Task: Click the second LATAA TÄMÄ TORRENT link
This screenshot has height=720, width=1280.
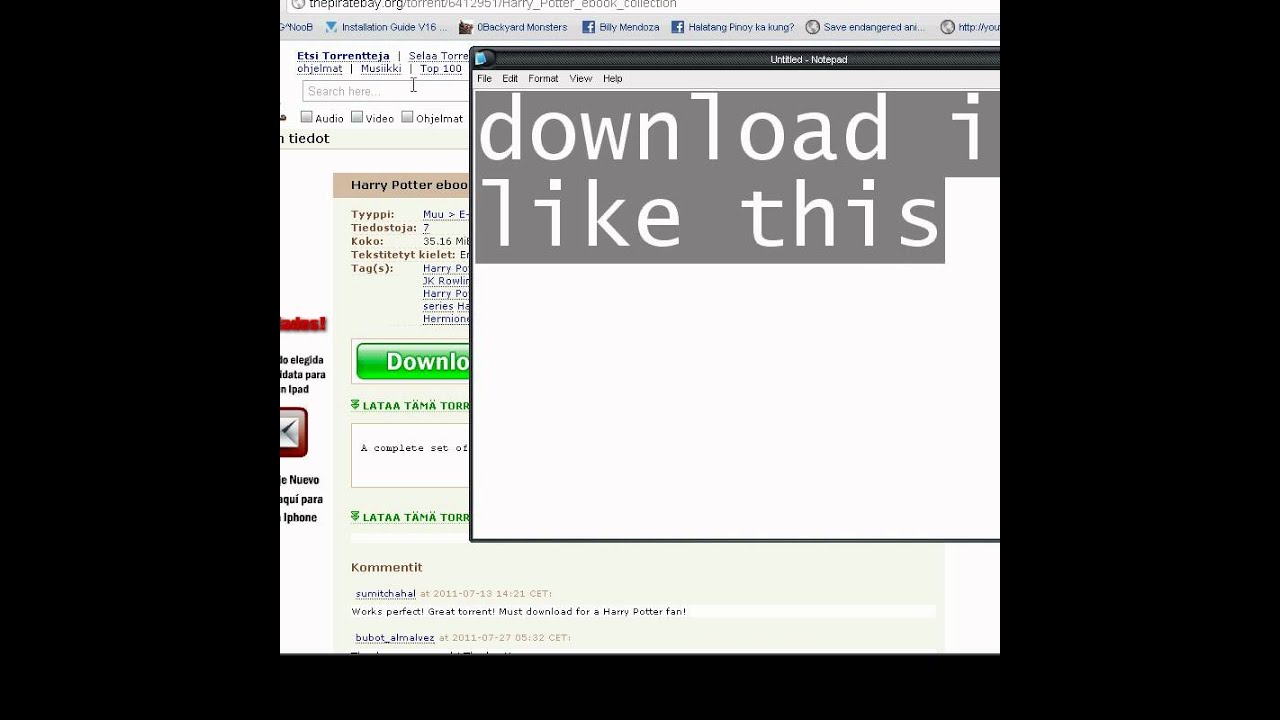Action: pyautogui.click(x=411, y=517)
